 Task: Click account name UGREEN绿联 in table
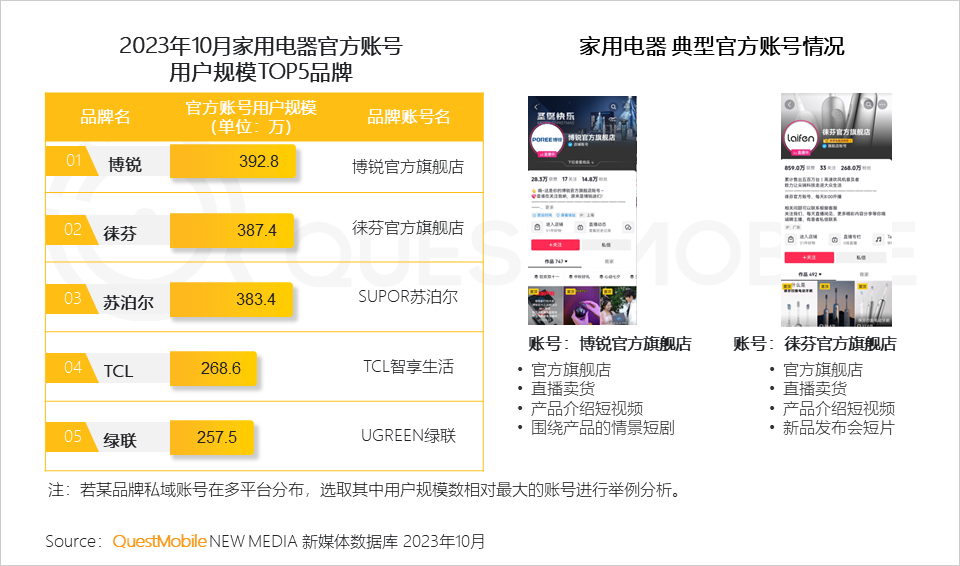[408, 436]
